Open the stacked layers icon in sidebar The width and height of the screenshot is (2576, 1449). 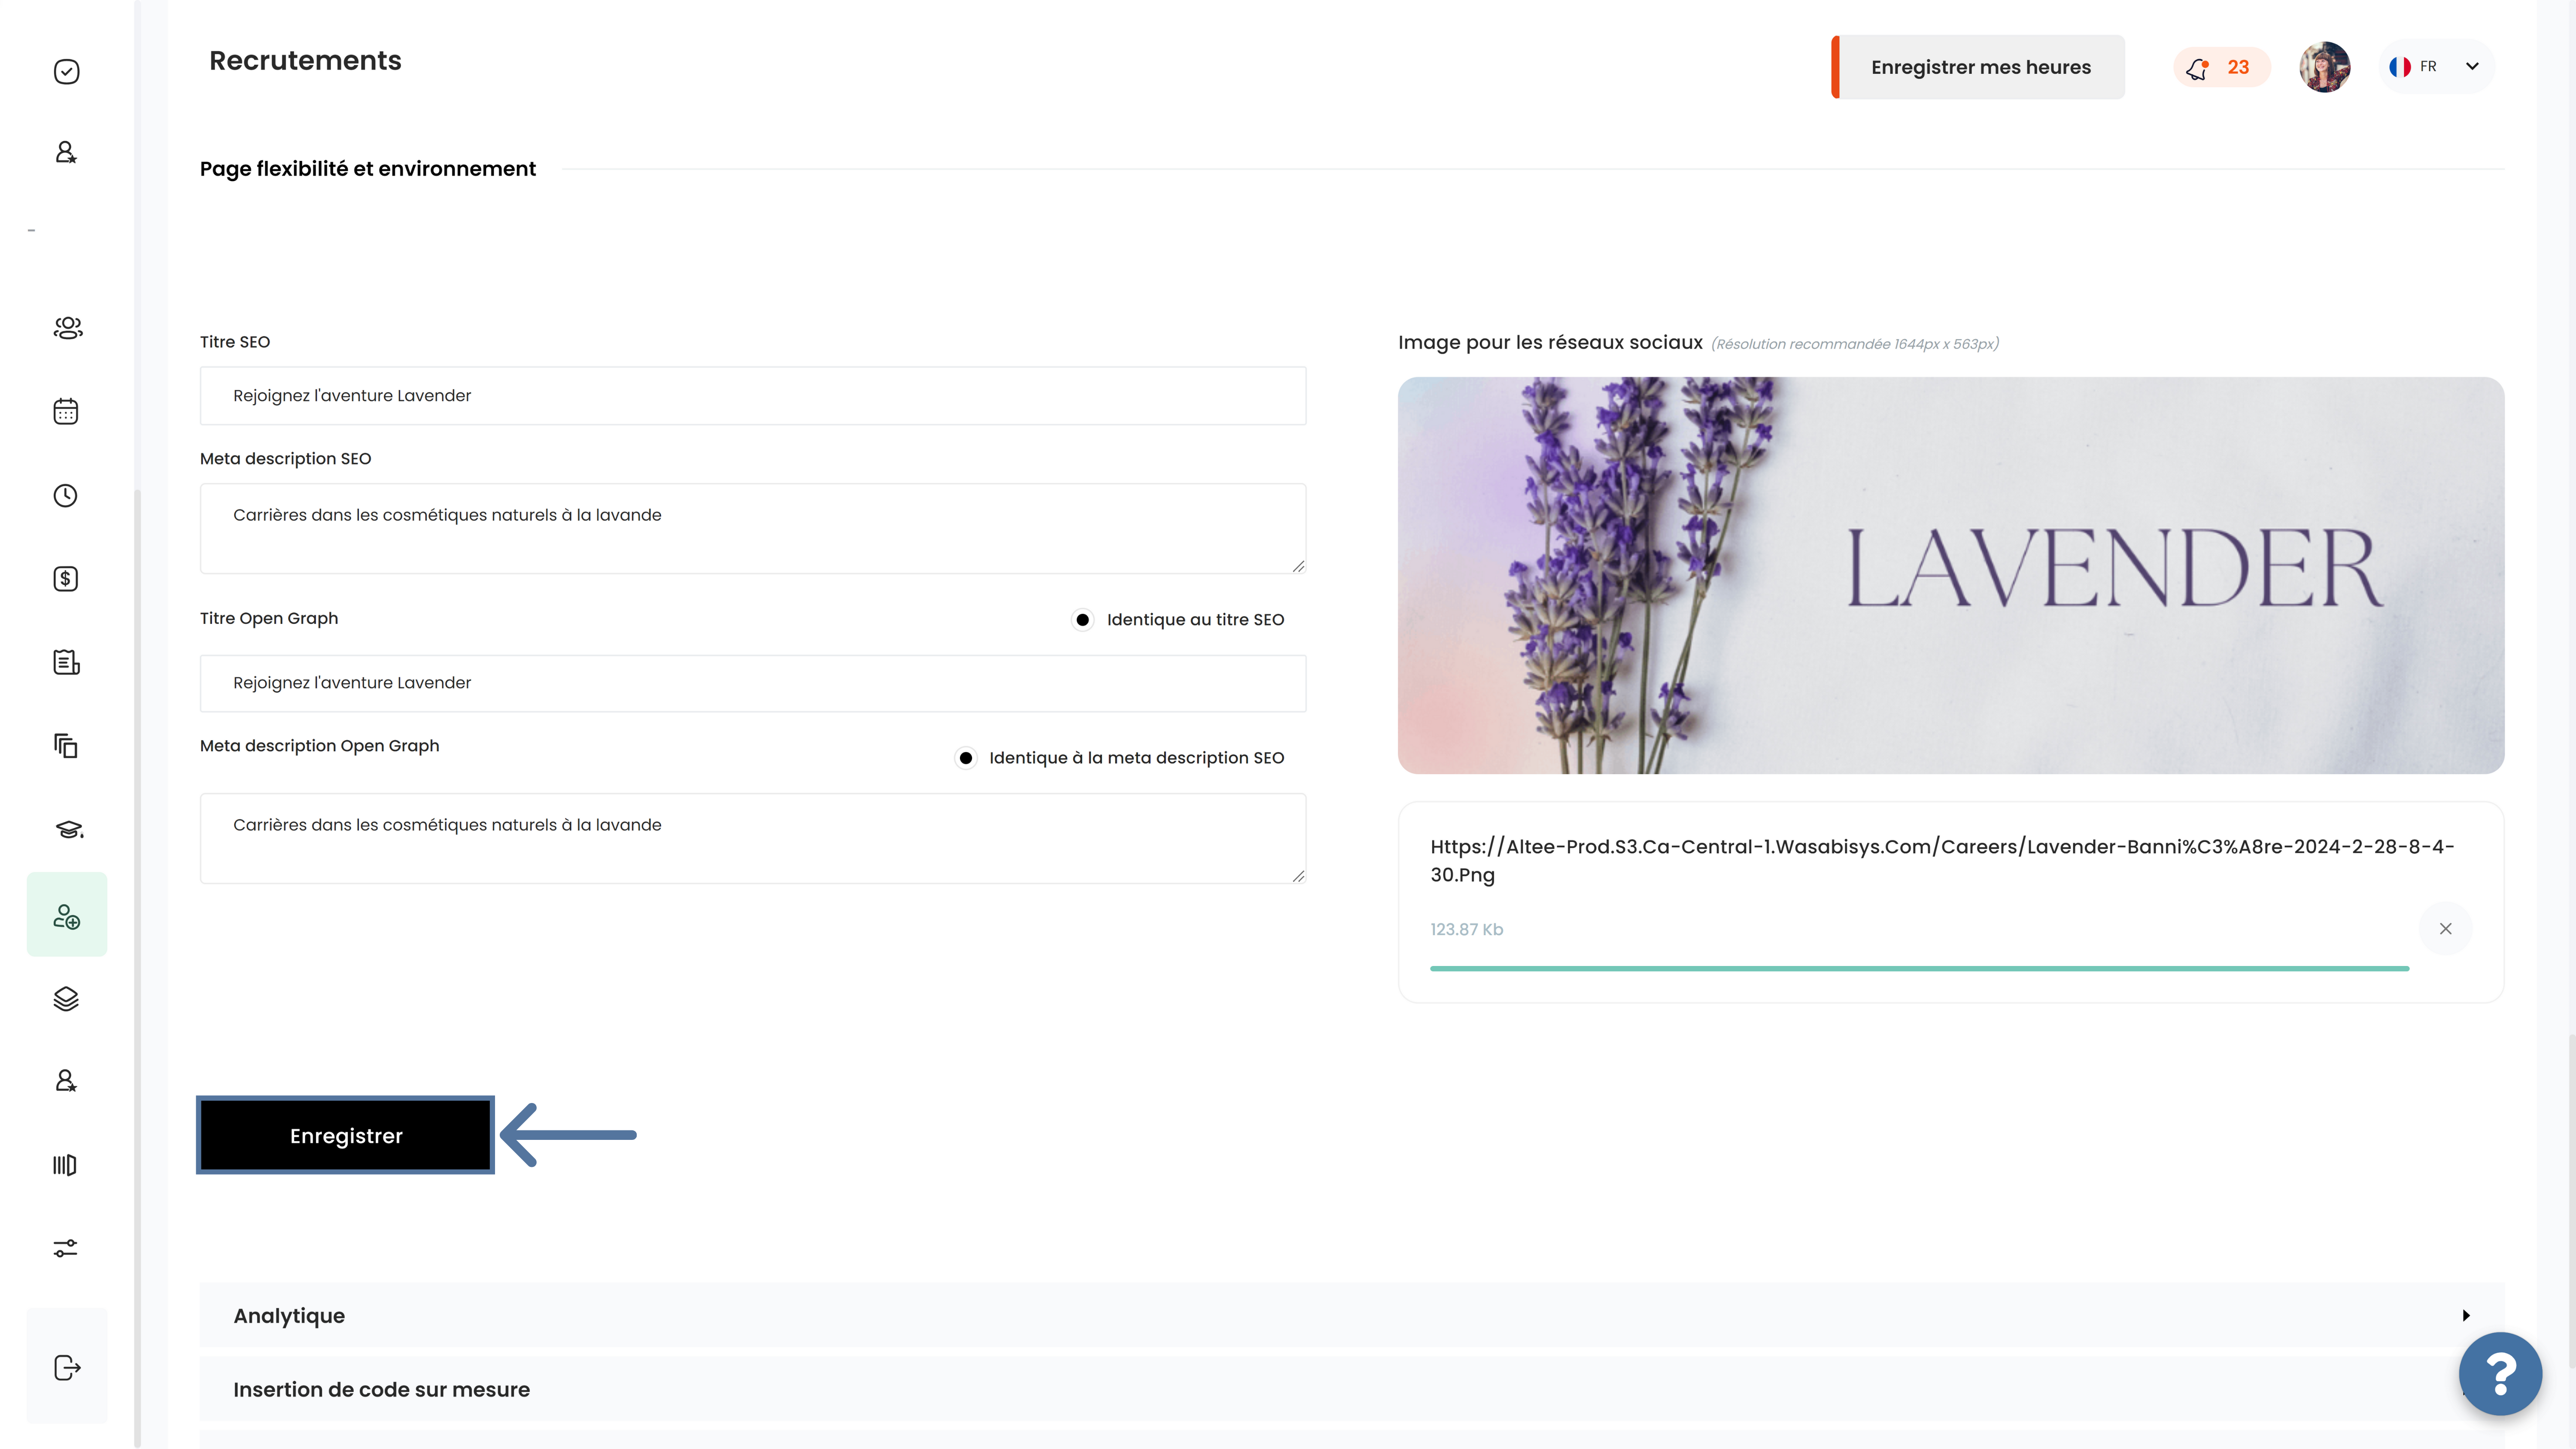[x=66, y=998]
